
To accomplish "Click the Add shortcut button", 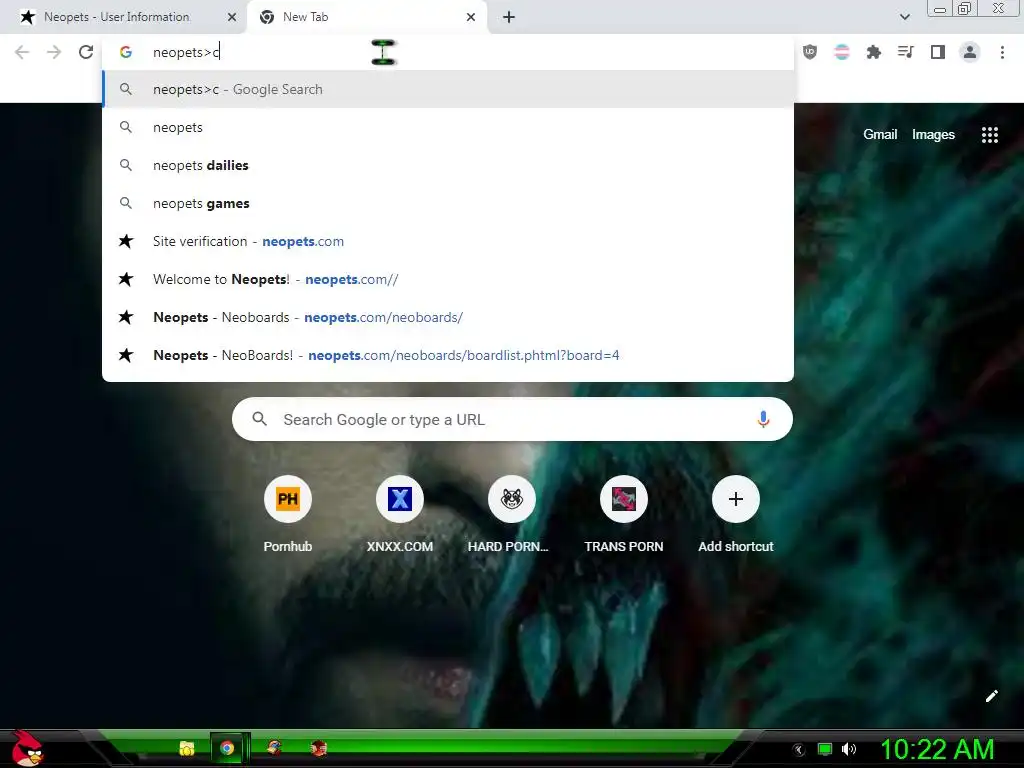I will coord(735,515).
